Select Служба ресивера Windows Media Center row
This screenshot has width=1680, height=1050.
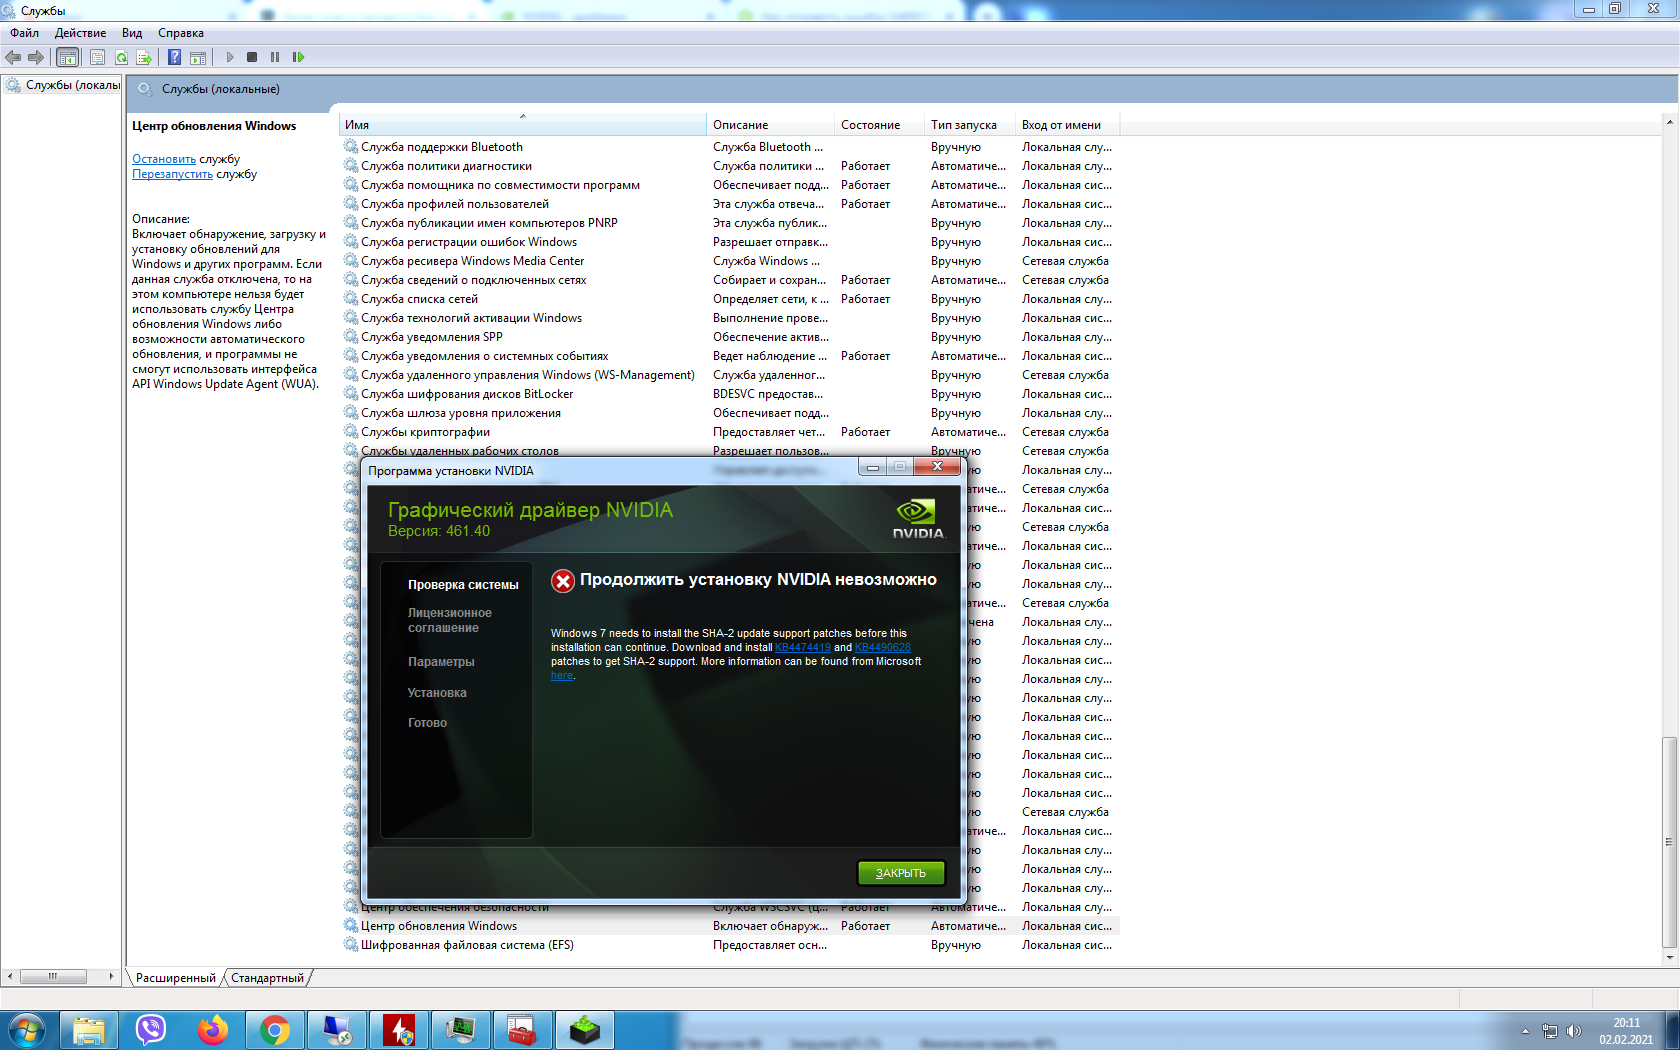[730, 261]
